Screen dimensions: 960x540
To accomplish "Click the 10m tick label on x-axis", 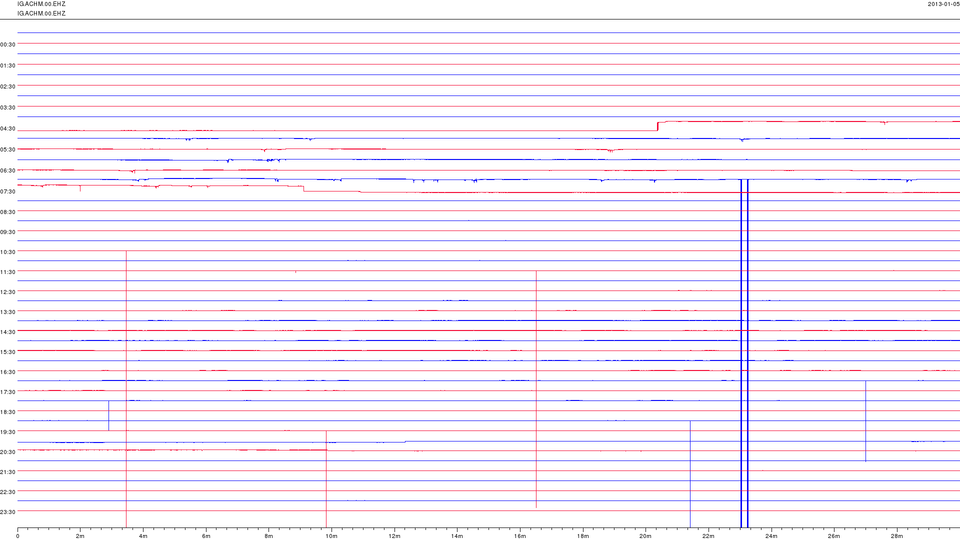I will coord(331,536).
